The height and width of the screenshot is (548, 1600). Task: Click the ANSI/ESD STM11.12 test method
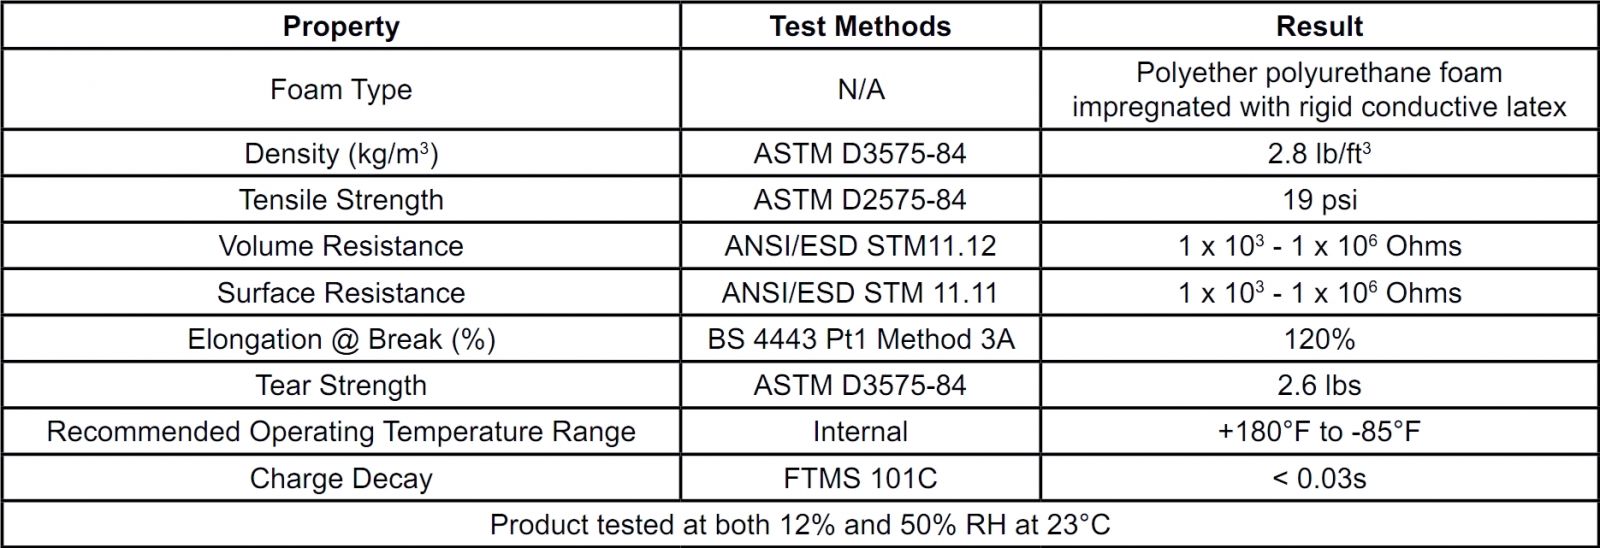point(860,246)
